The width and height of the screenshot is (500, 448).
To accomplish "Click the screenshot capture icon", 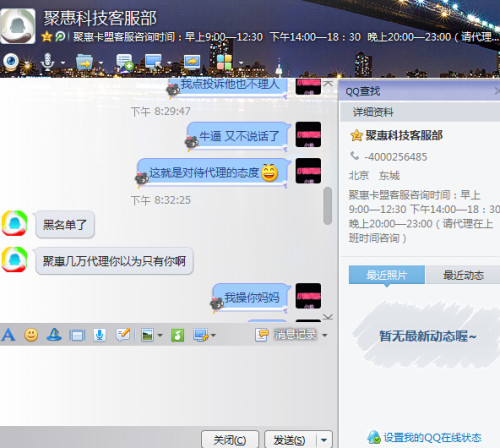I will click(201, 335).
